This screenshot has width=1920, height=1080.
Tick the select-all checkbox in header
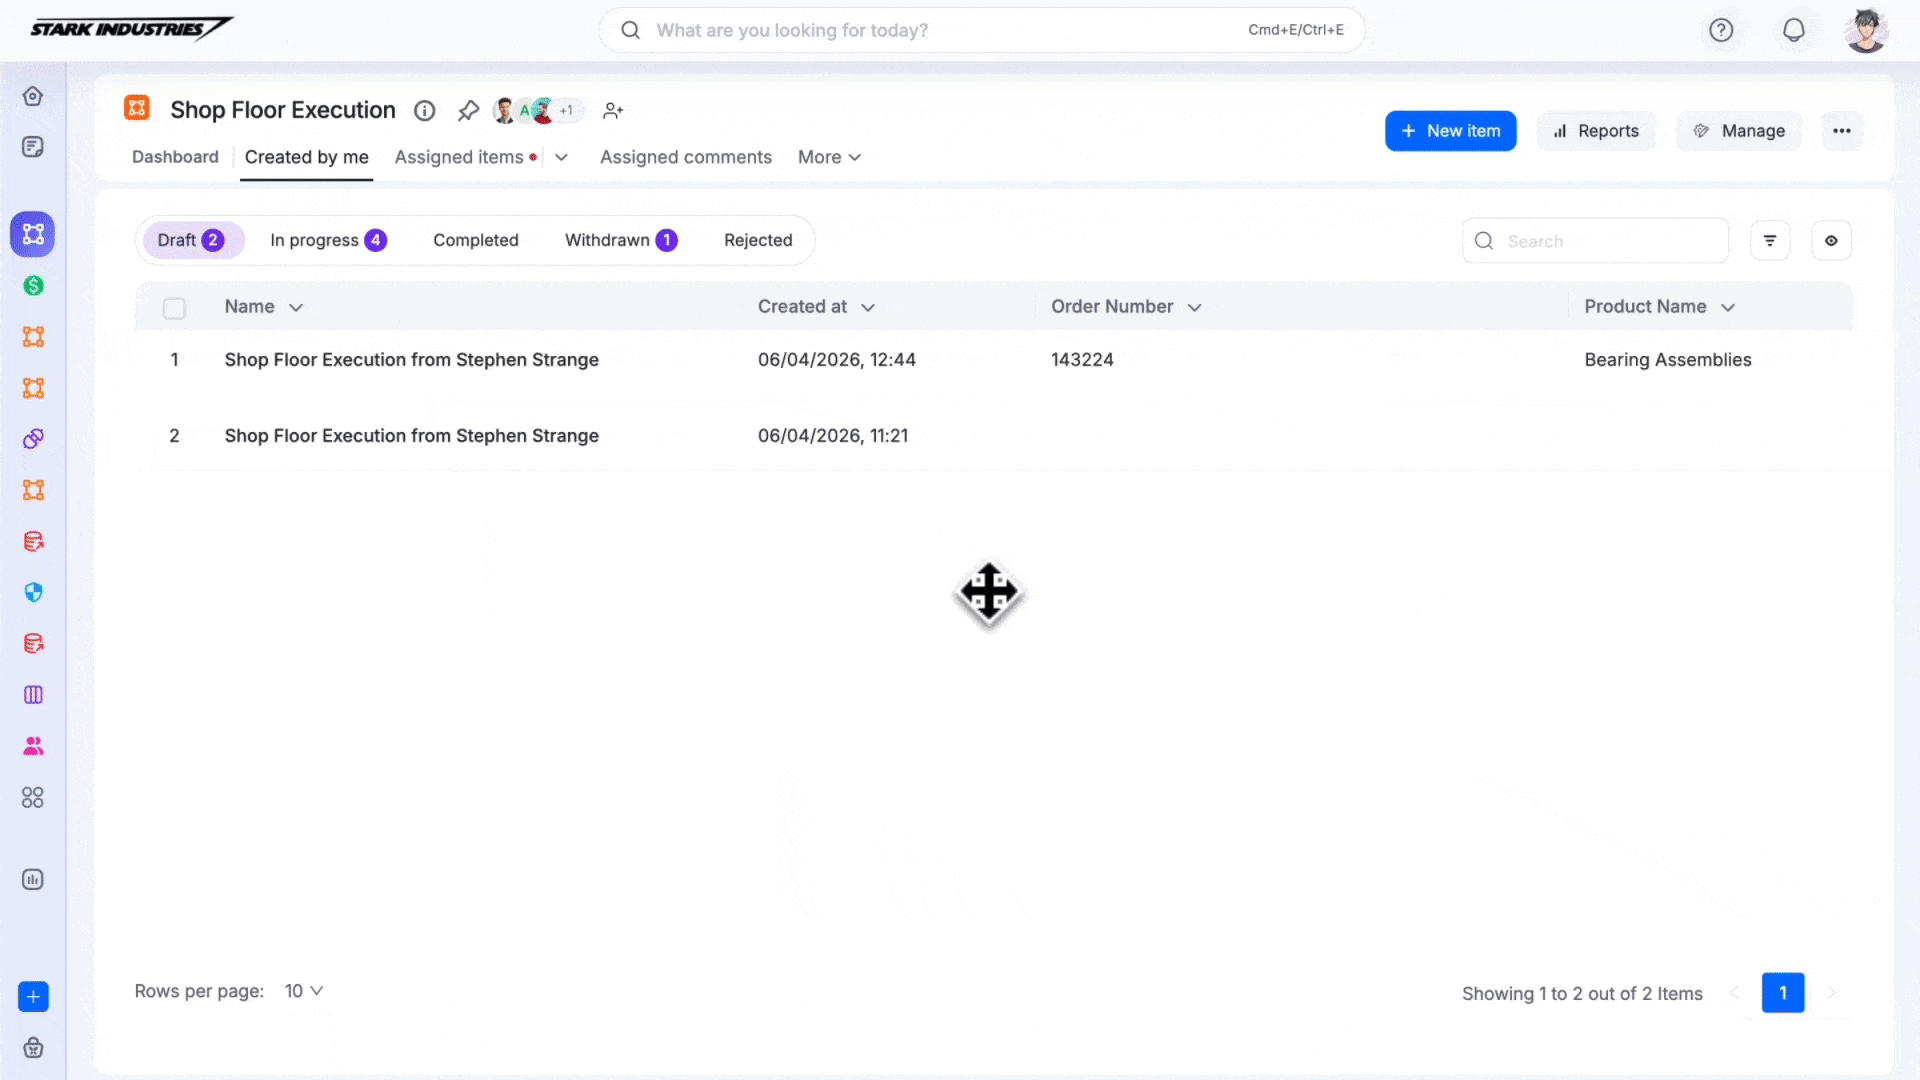coord(174,308)
